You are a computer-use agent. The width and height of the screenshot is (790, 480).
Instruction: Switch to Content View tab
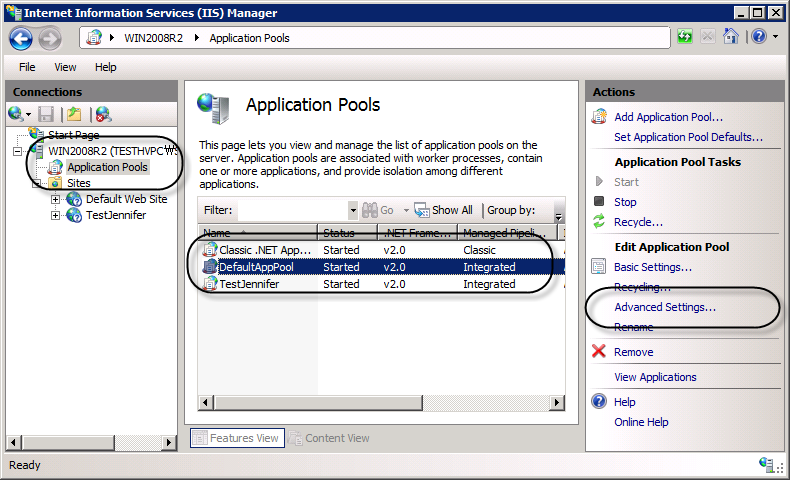(x=329, y=438)
